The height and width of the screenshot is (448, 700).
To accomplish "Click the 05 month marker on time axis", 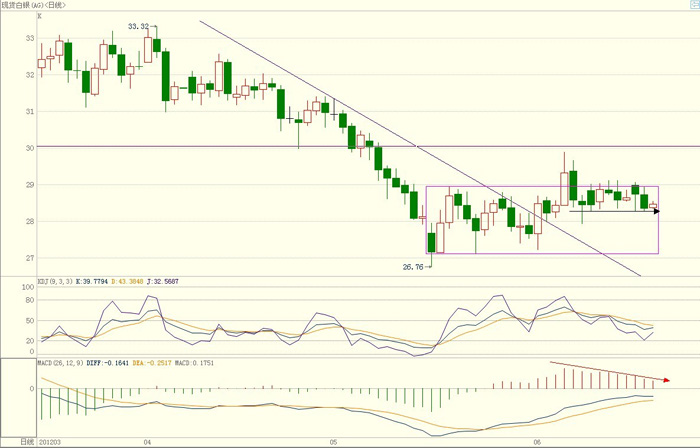I will pos(333,442).
